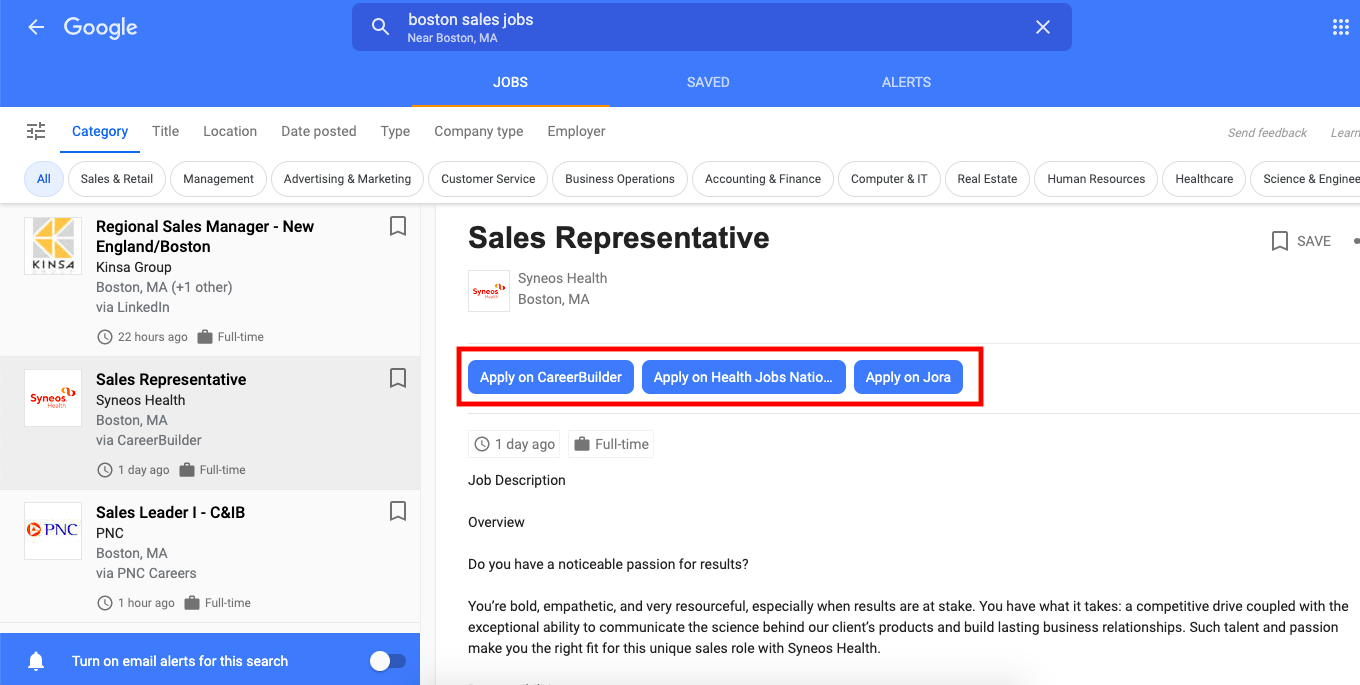The width and height of the screenshot is (1360, 685).
Task: Select the Title filter tab
Action: (x=166, y=131)
